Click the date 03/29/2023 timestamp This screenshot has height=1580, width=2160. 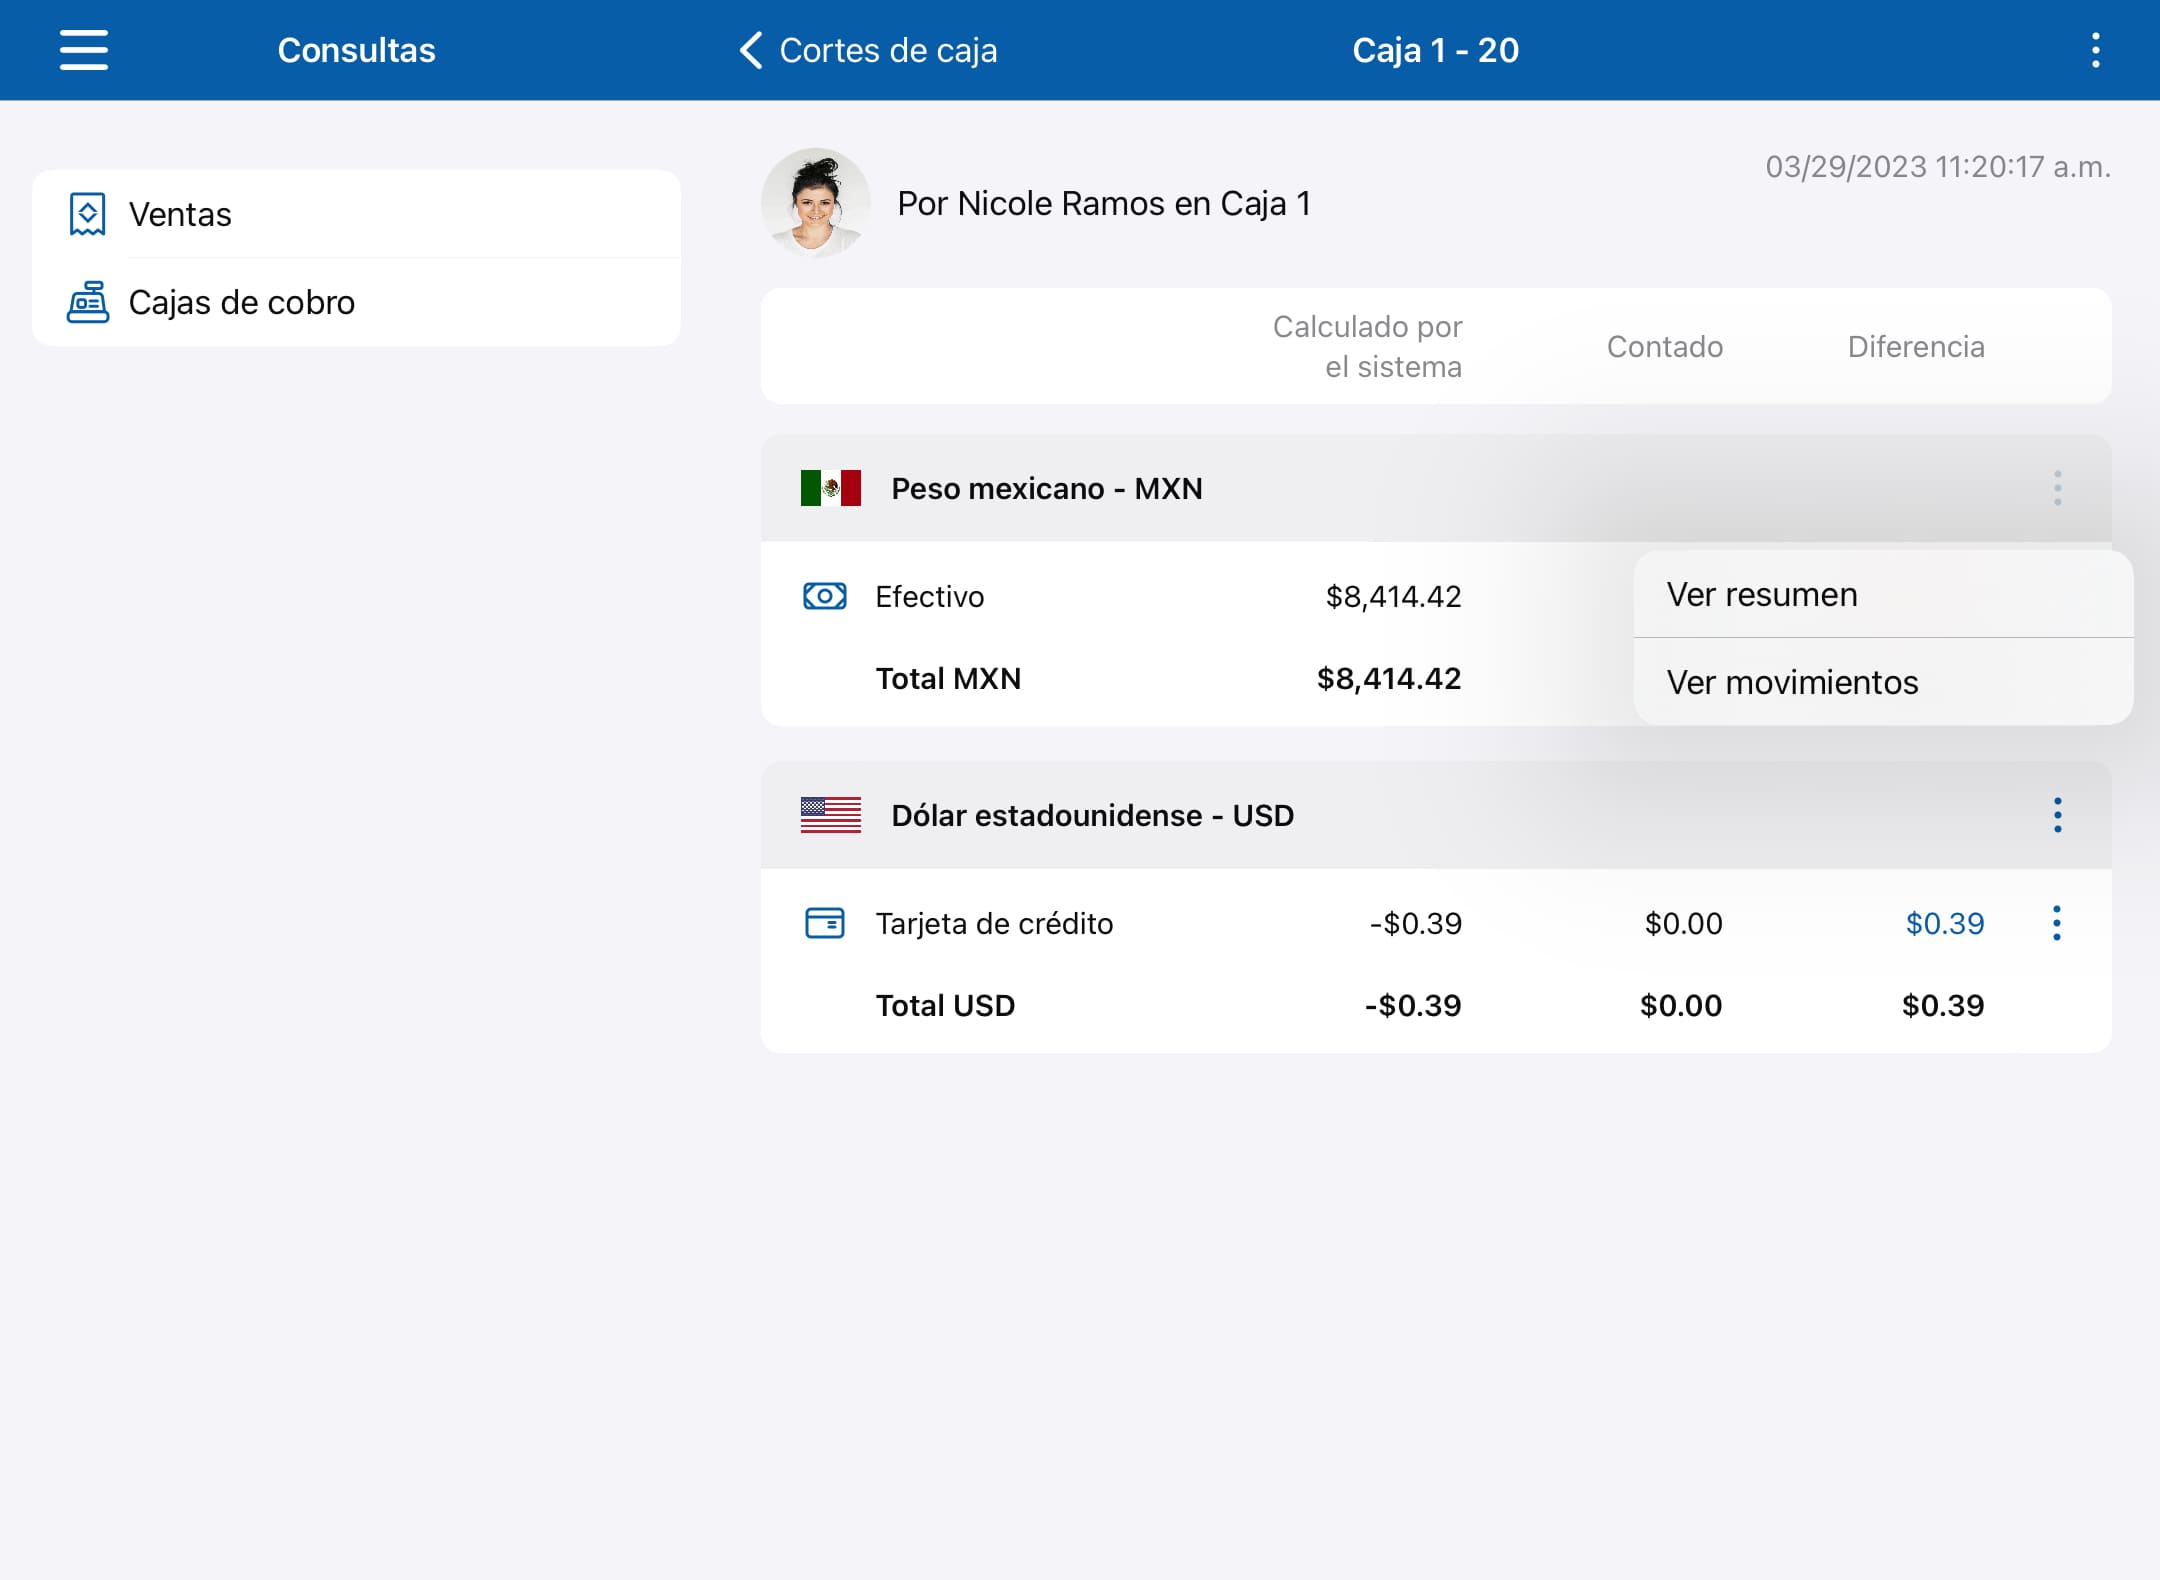pyautogui.click(x=1938, y=167)
